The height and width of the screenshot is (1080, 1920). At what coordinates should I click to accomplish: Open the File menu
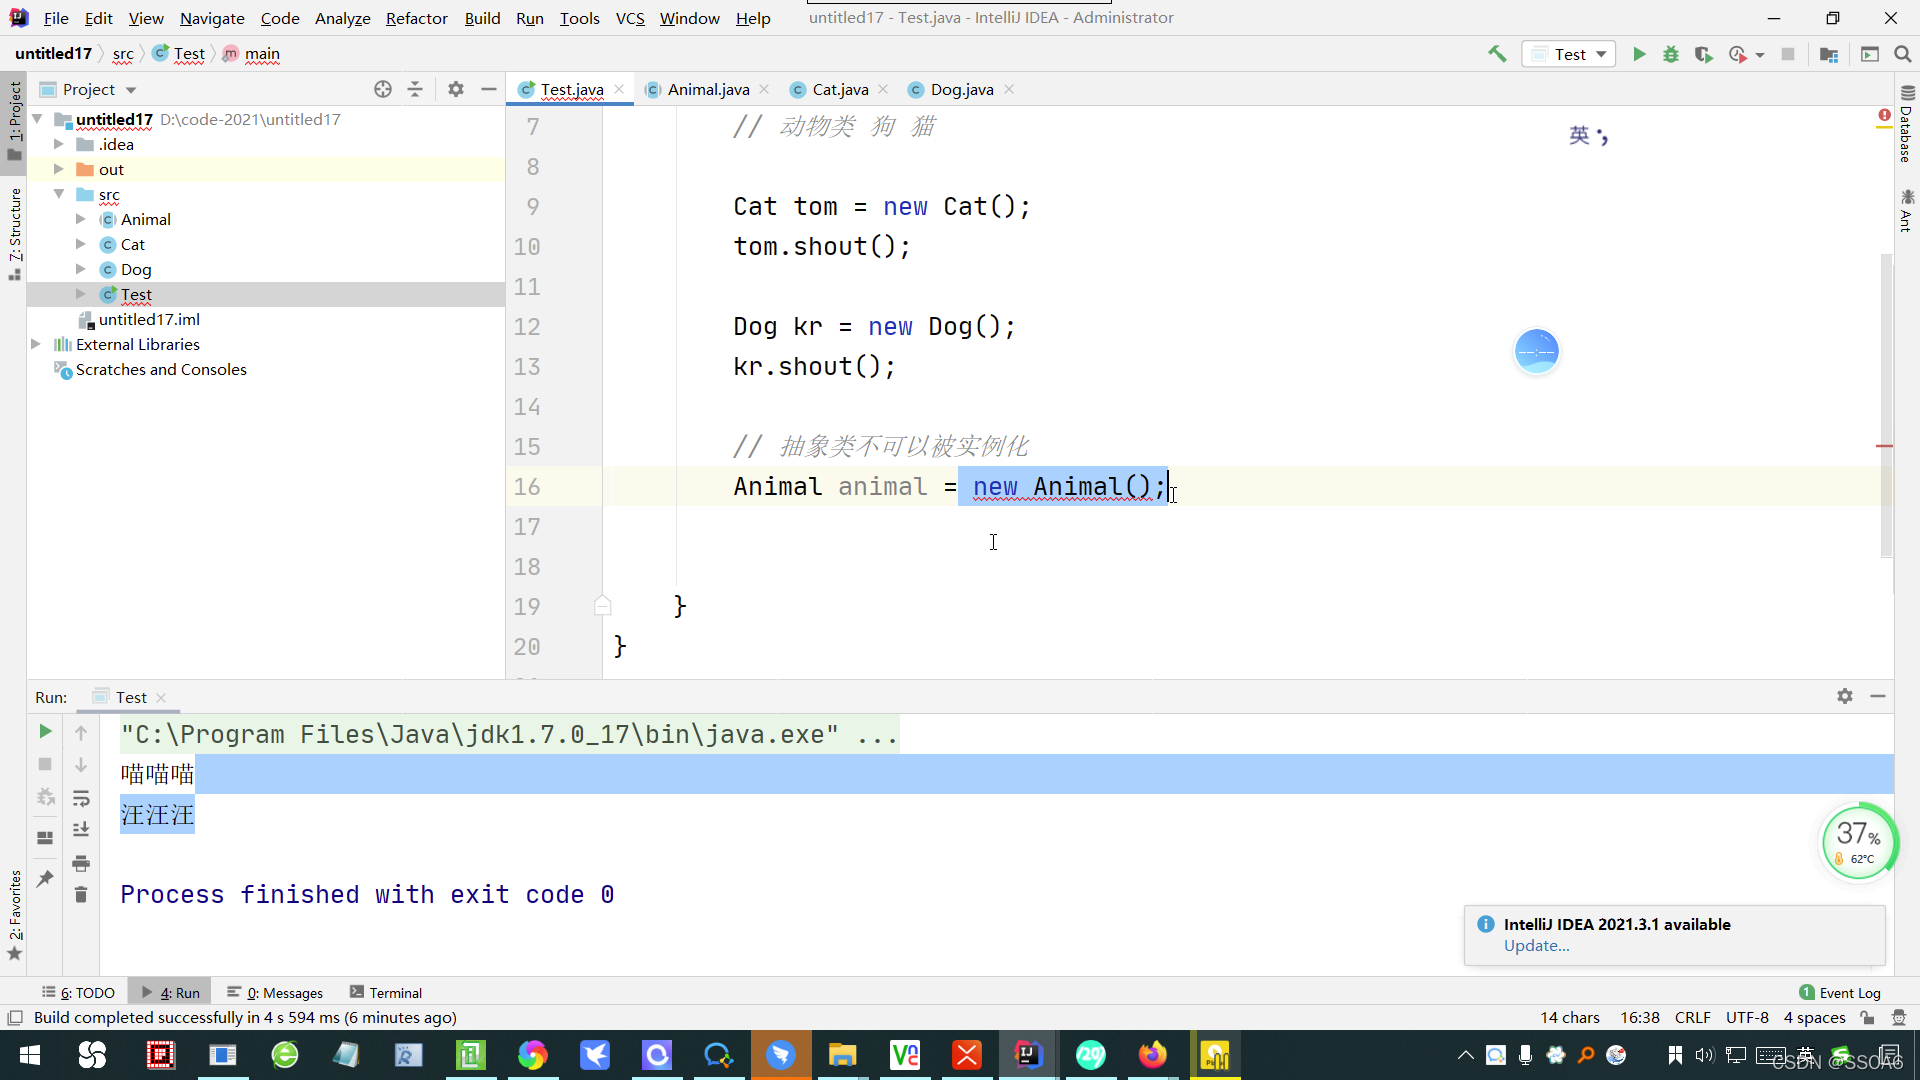(x=56, y=18)
